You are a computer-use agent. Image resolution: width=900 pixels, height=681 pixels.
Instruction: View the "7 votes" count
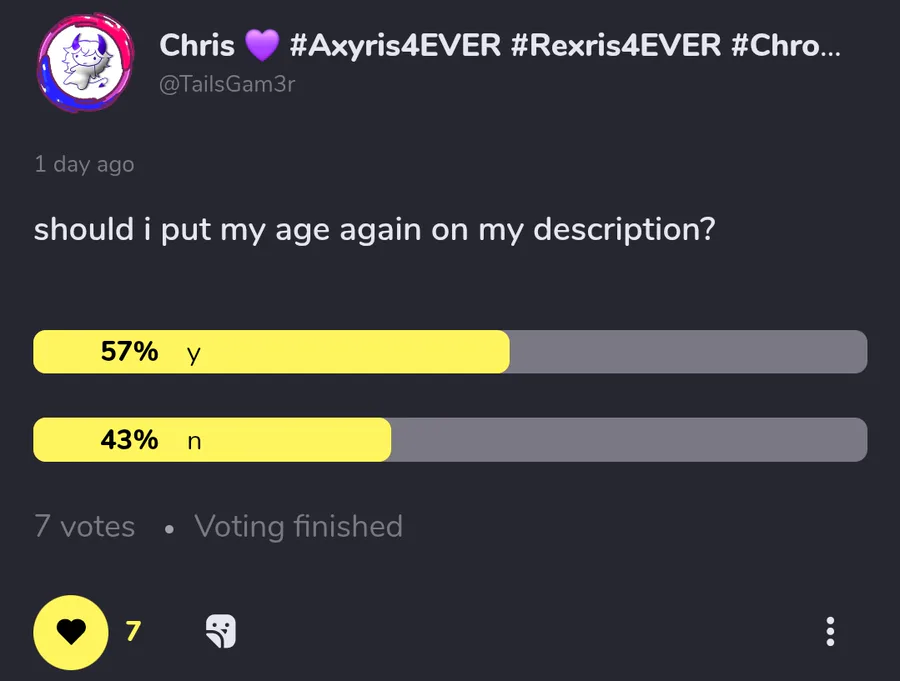[x=85, y=526]
